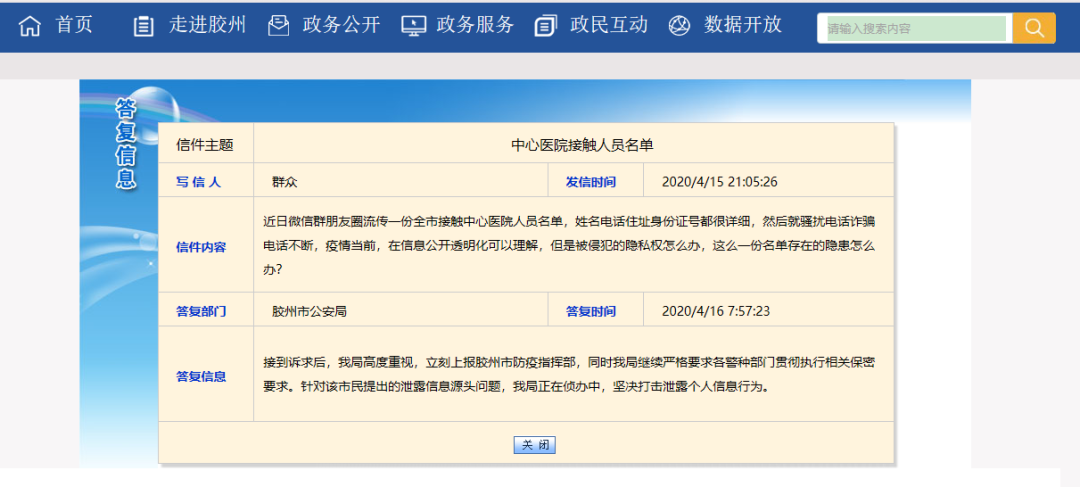Click the 答复部门 label
Screen dimensions: 1080x487
click(201, 311)
